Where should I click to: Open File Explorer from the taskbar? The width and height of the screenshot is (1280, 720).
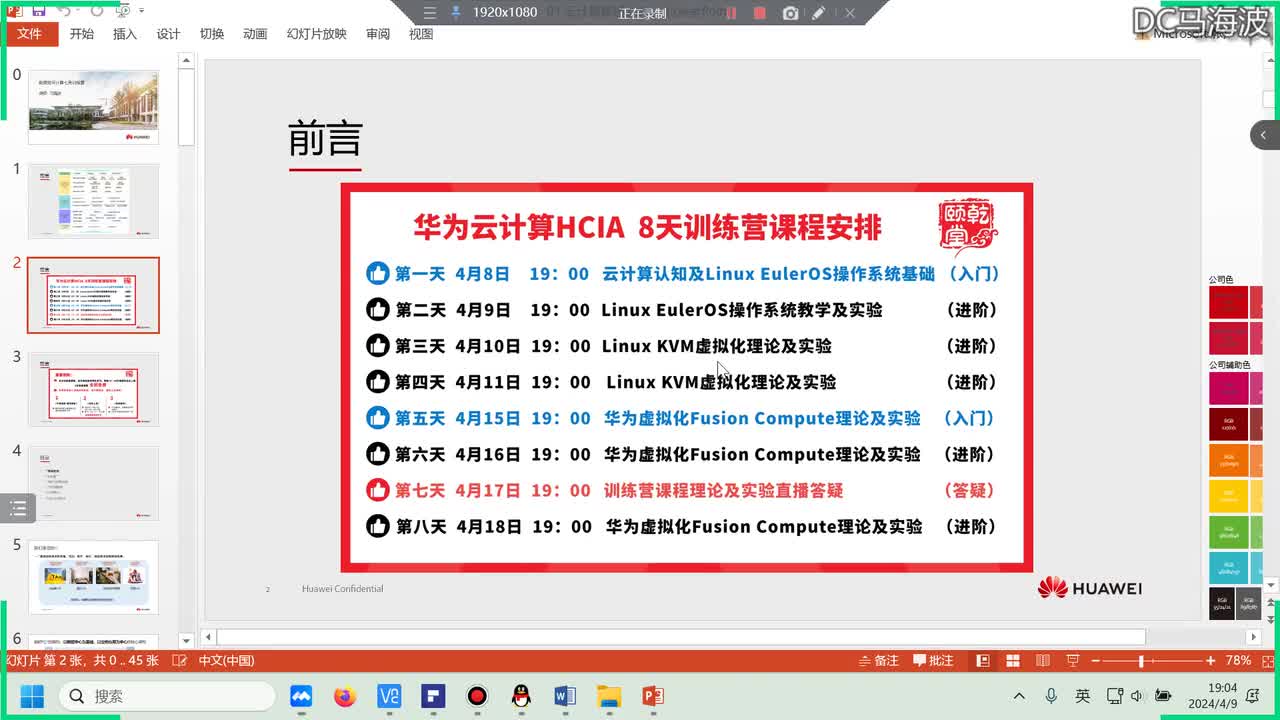click(609, 696)
